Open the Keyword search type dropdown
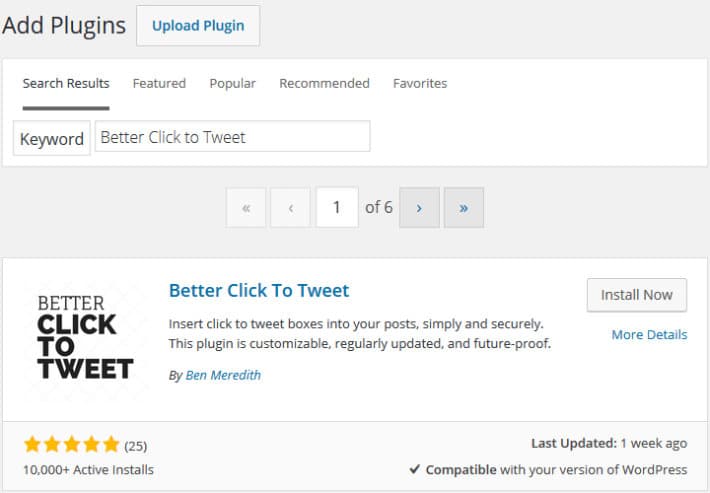710x493 pixels. click(x=52, y=138)
